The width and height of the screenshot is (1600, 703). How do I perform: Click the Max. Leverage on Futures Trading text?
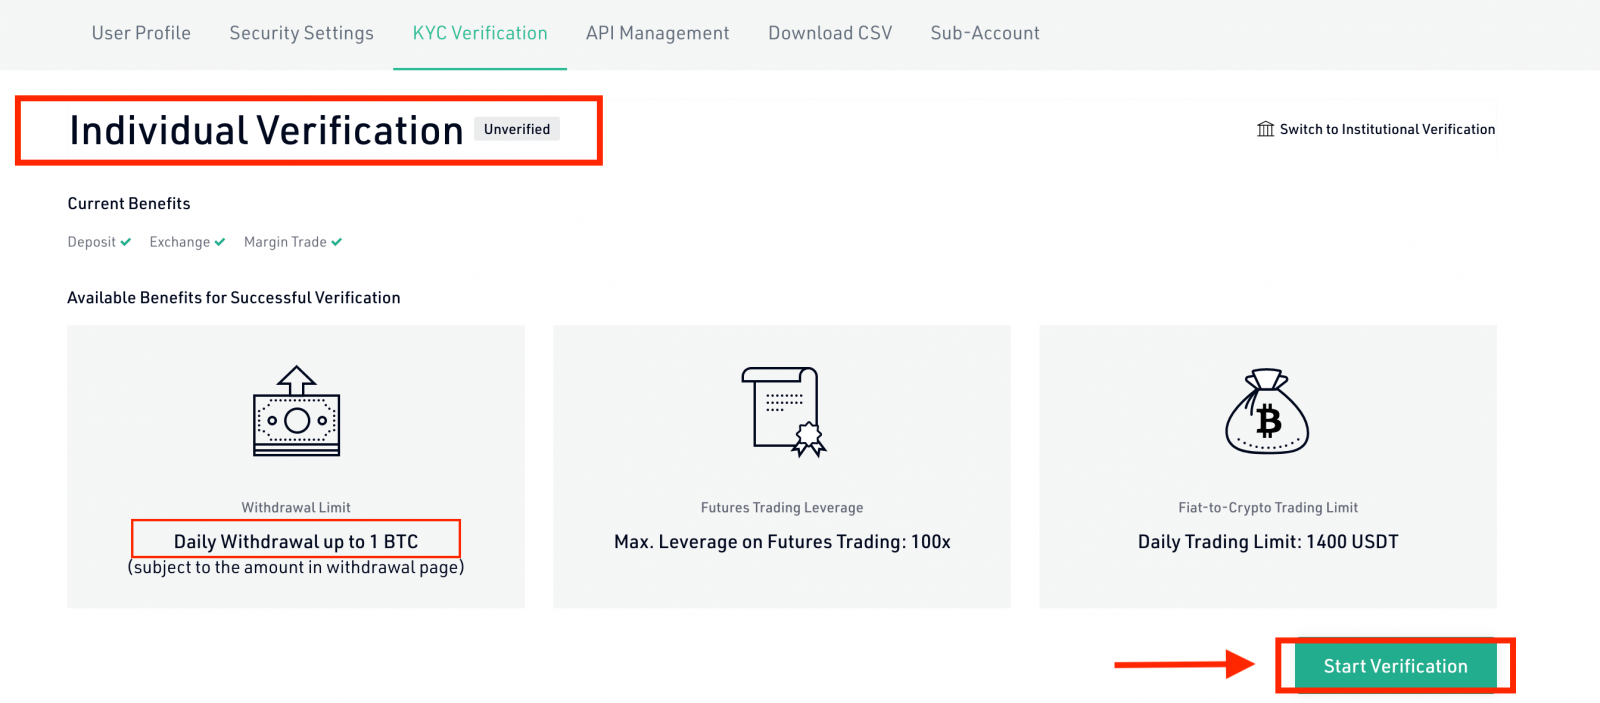782,541
